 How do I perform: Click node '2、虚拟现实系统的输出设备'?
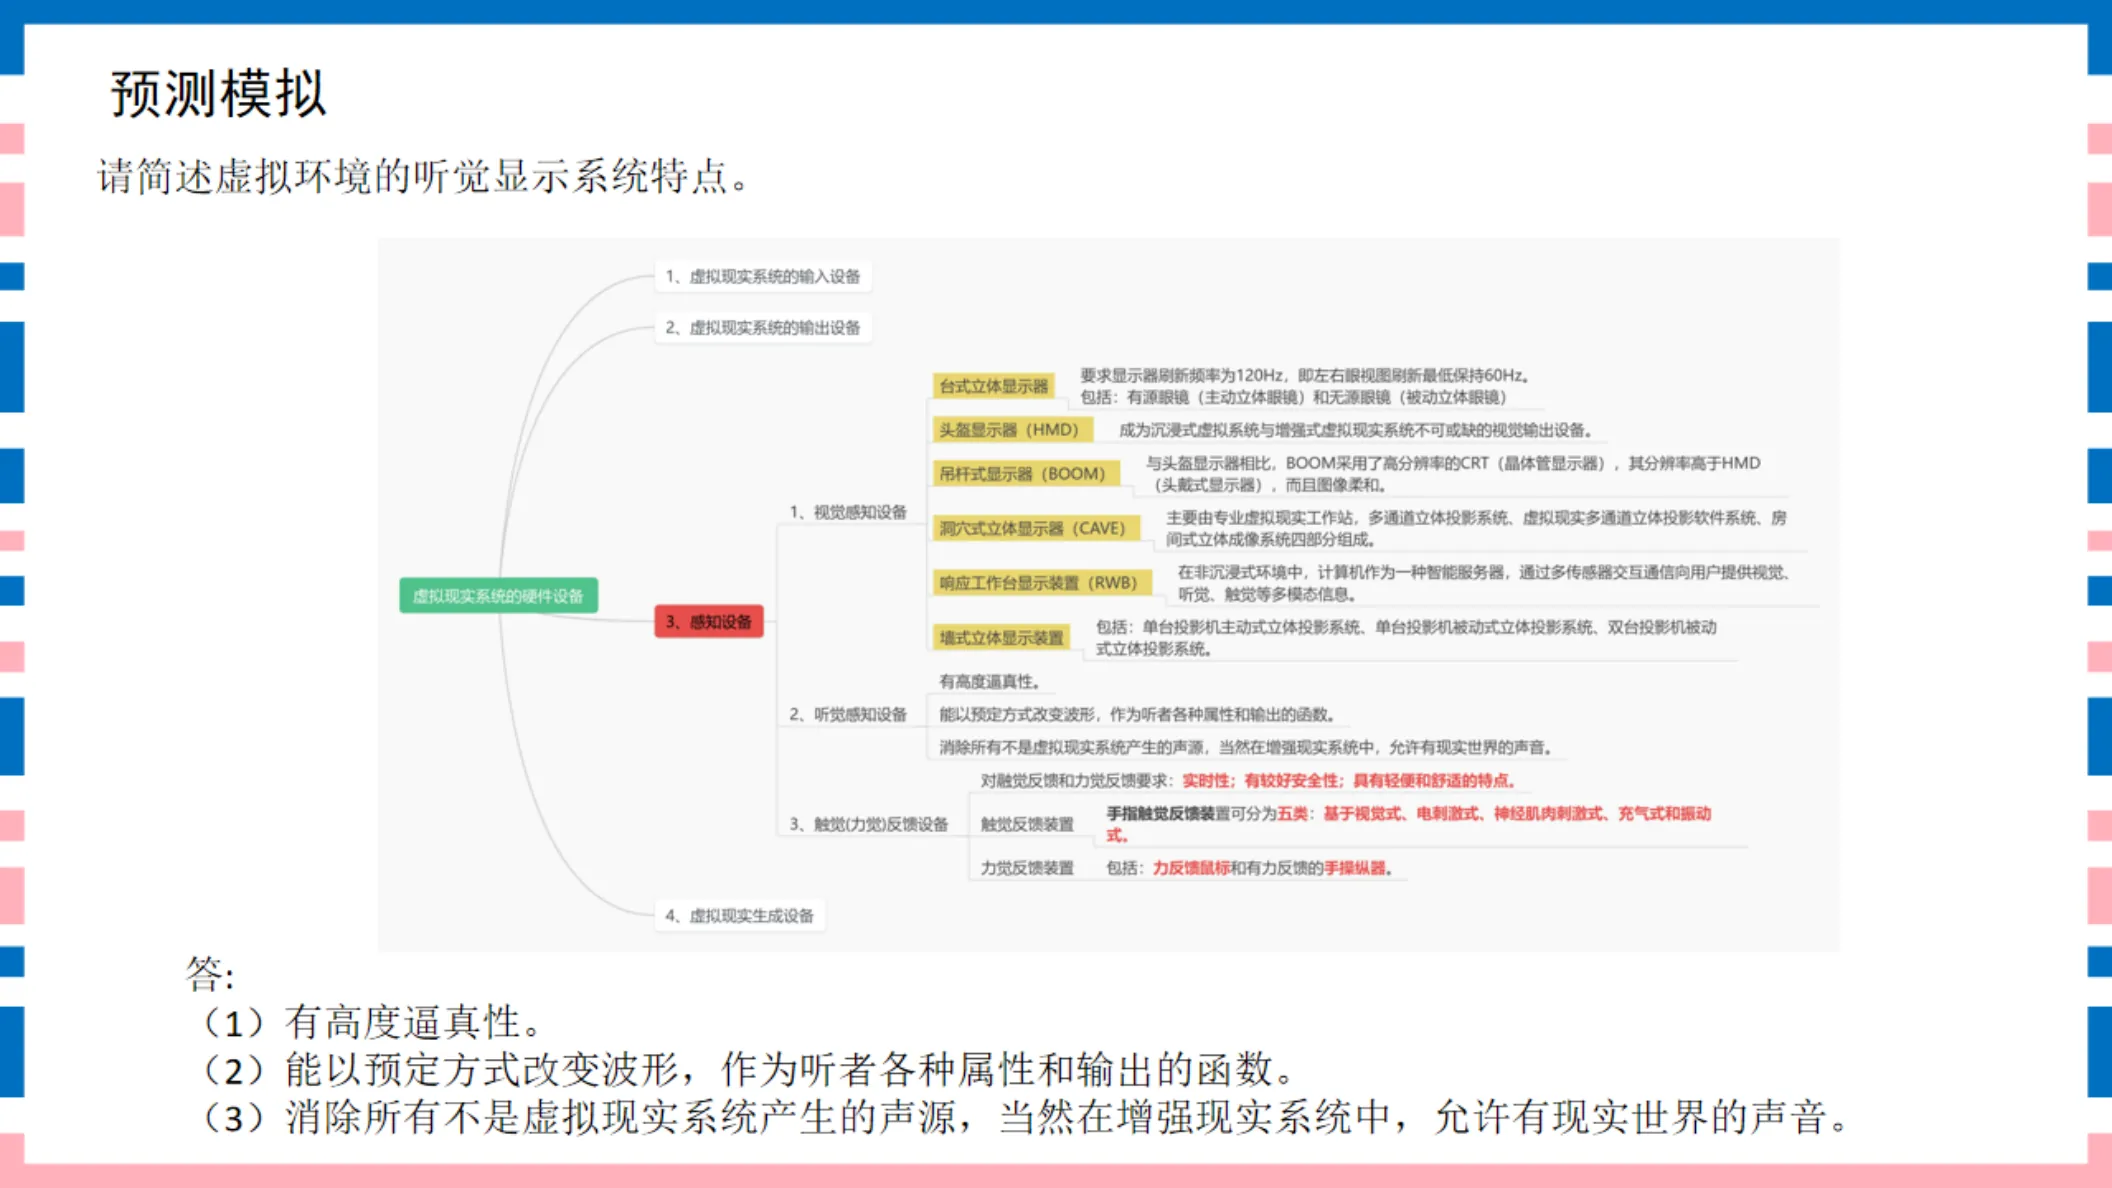coord(763,327)
